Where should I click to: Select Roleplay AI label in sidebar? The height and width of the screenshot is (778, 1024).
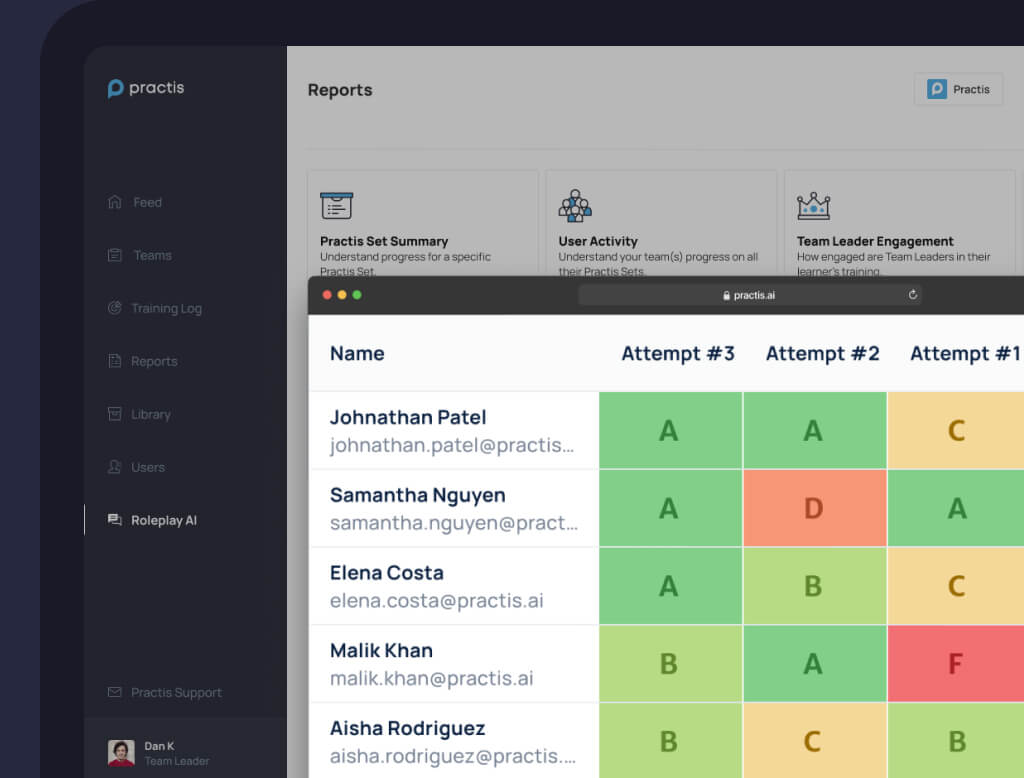(x=164, y=520)
